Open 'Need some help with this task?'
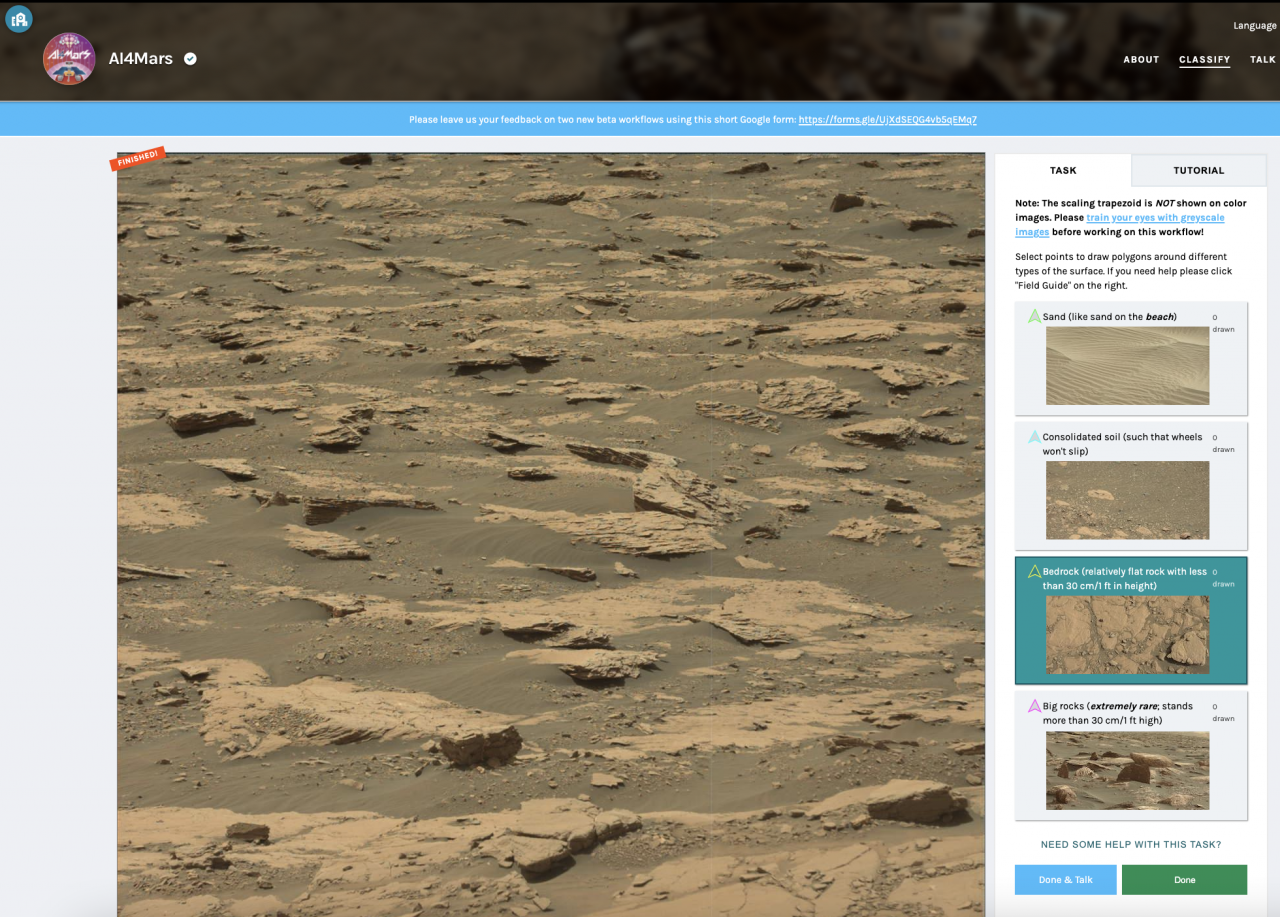This screenshot has height=917, width=1280. [1131, 844]
